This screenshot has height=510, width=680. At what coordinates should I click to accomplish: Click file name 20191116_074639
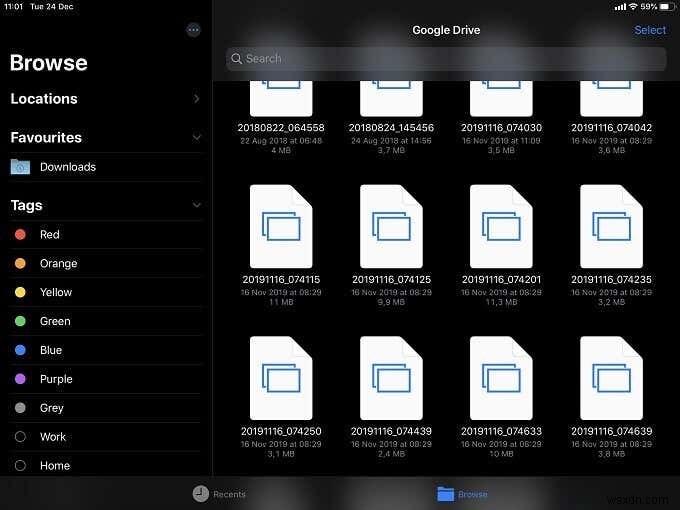click(x=611, y=432)
